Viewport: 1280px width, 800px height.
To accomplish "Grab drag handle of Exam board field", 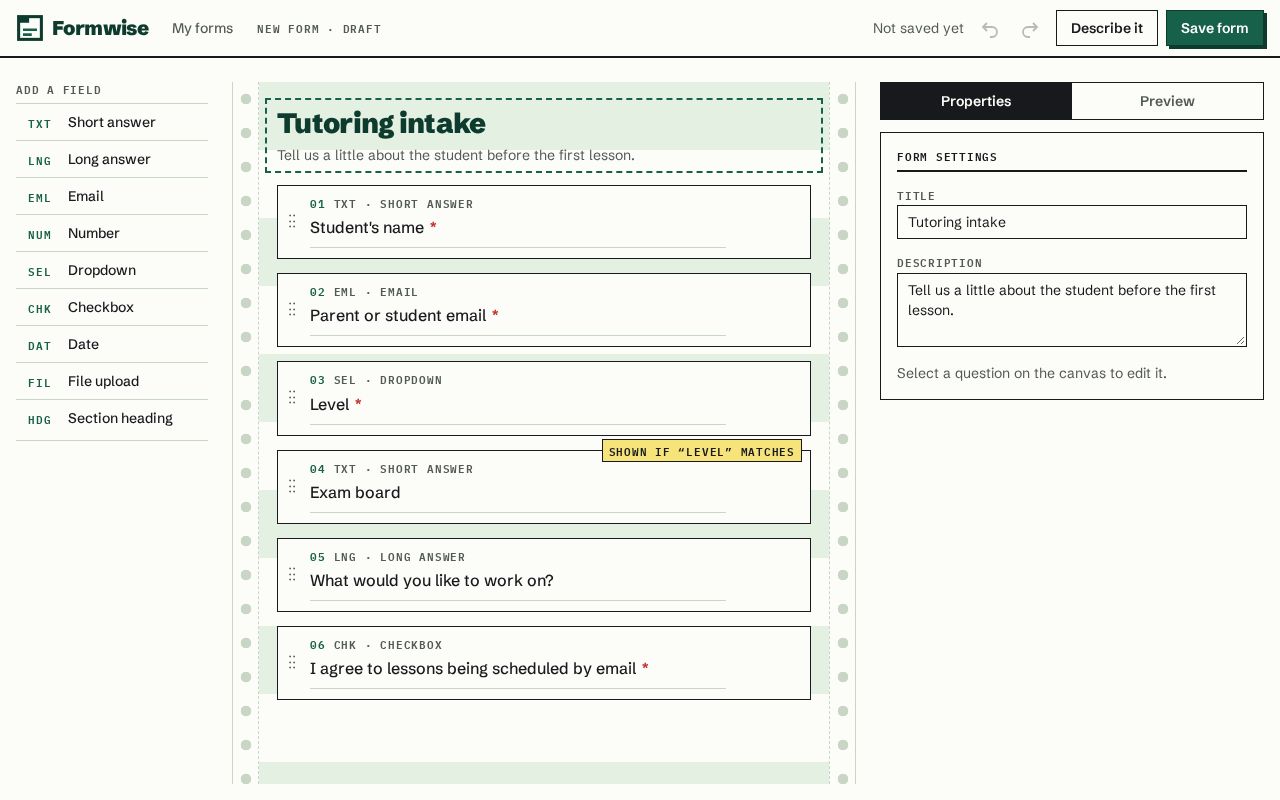I will [292, 486].
